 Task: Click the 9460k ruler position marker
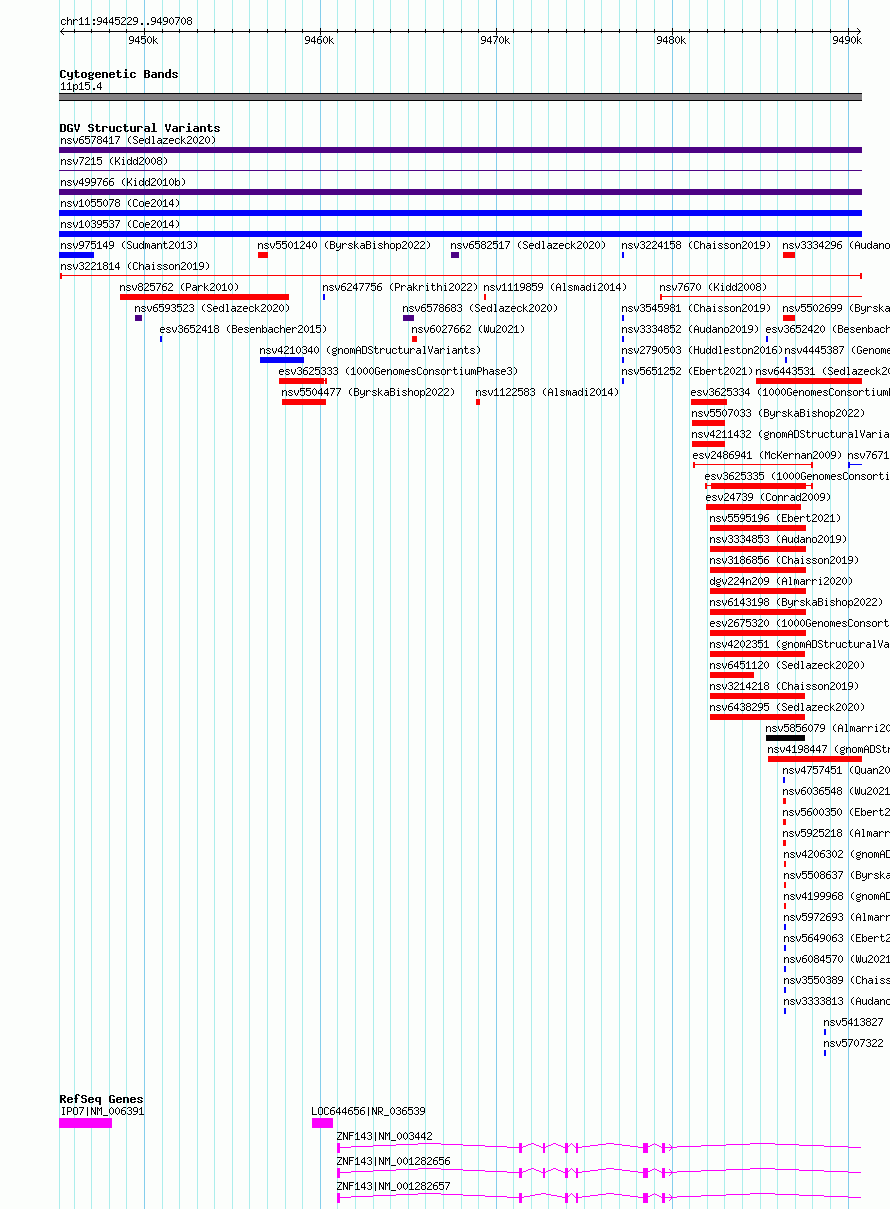[x=319, y=40]
